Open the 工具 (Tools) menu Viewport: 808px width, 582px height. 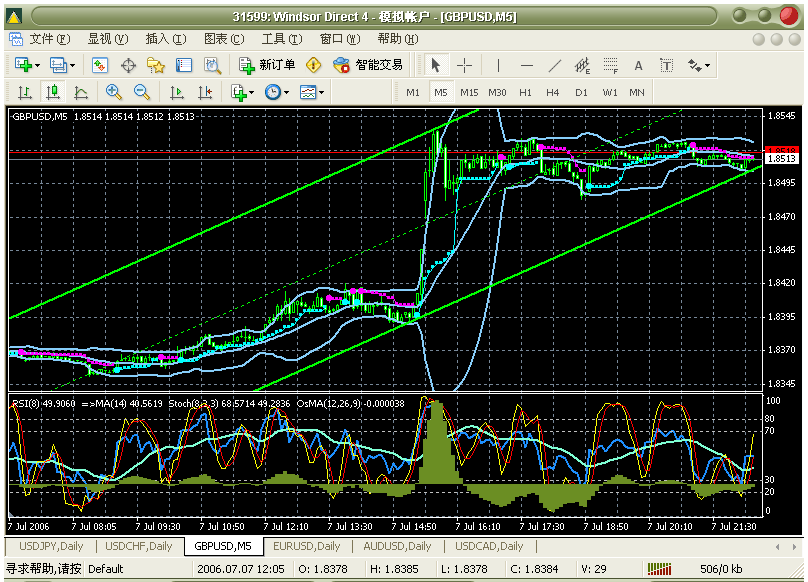point(281,39)
